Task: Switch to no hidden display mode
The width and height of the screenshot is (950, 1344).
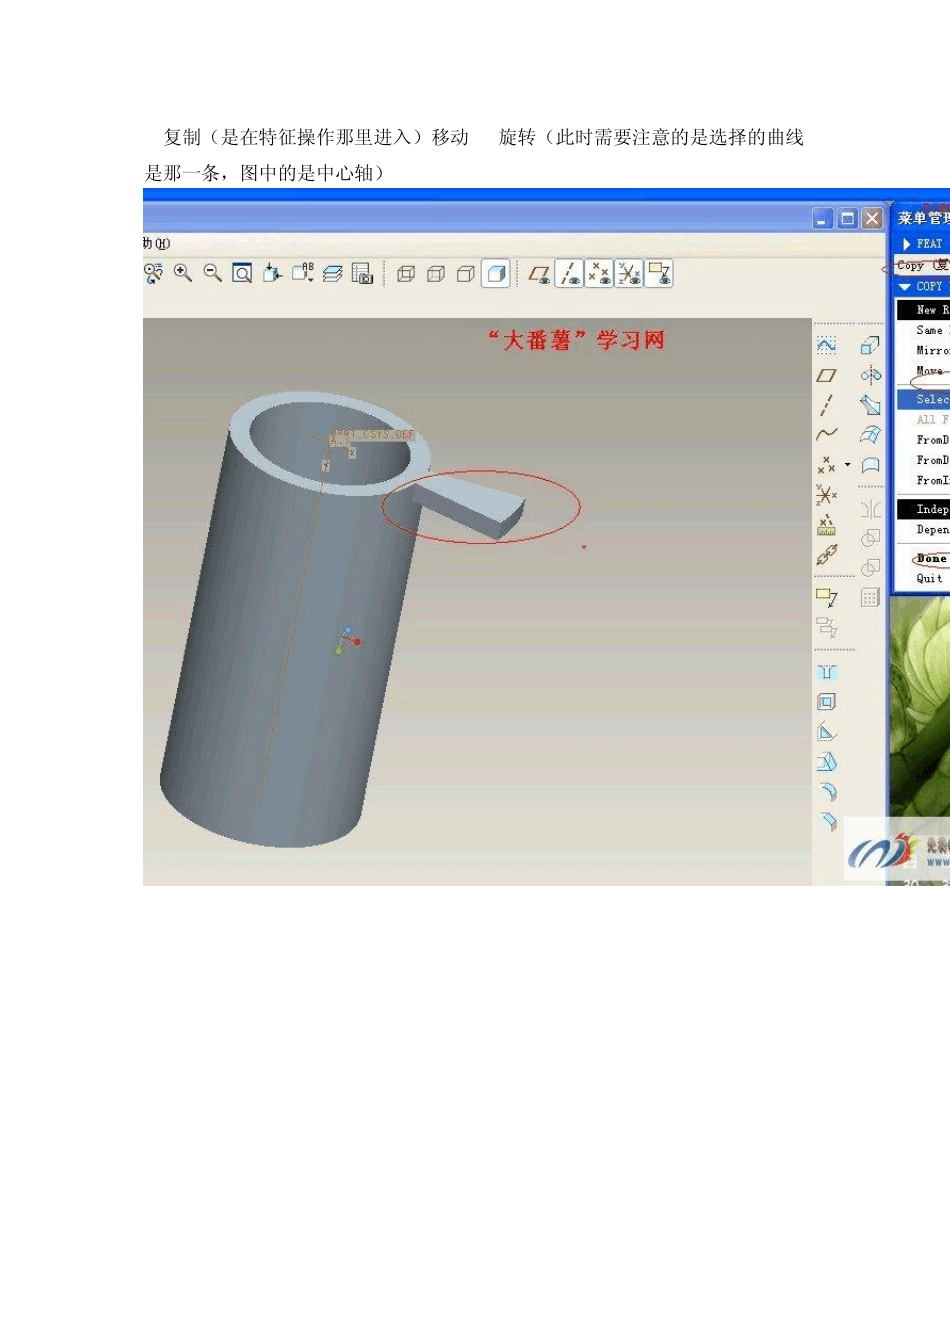Action: (466, 274)
